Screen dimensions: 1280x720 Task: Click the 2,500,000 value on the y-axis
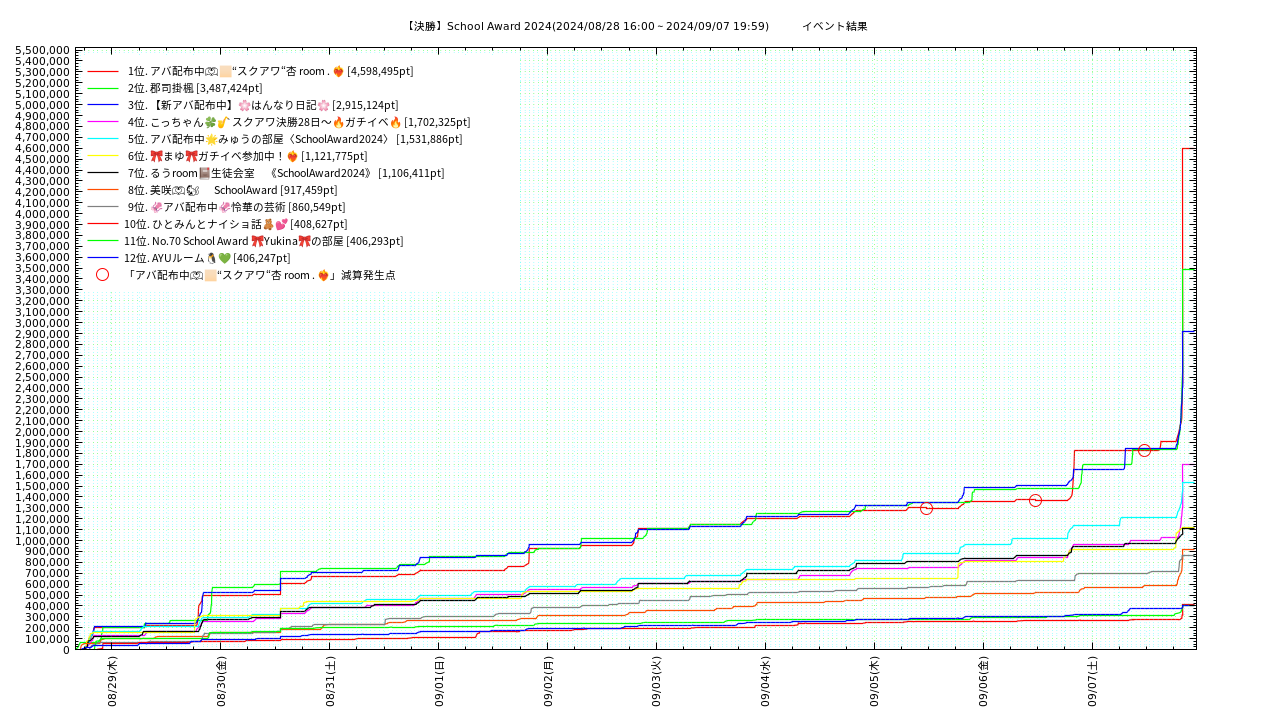tap(44, 377)
